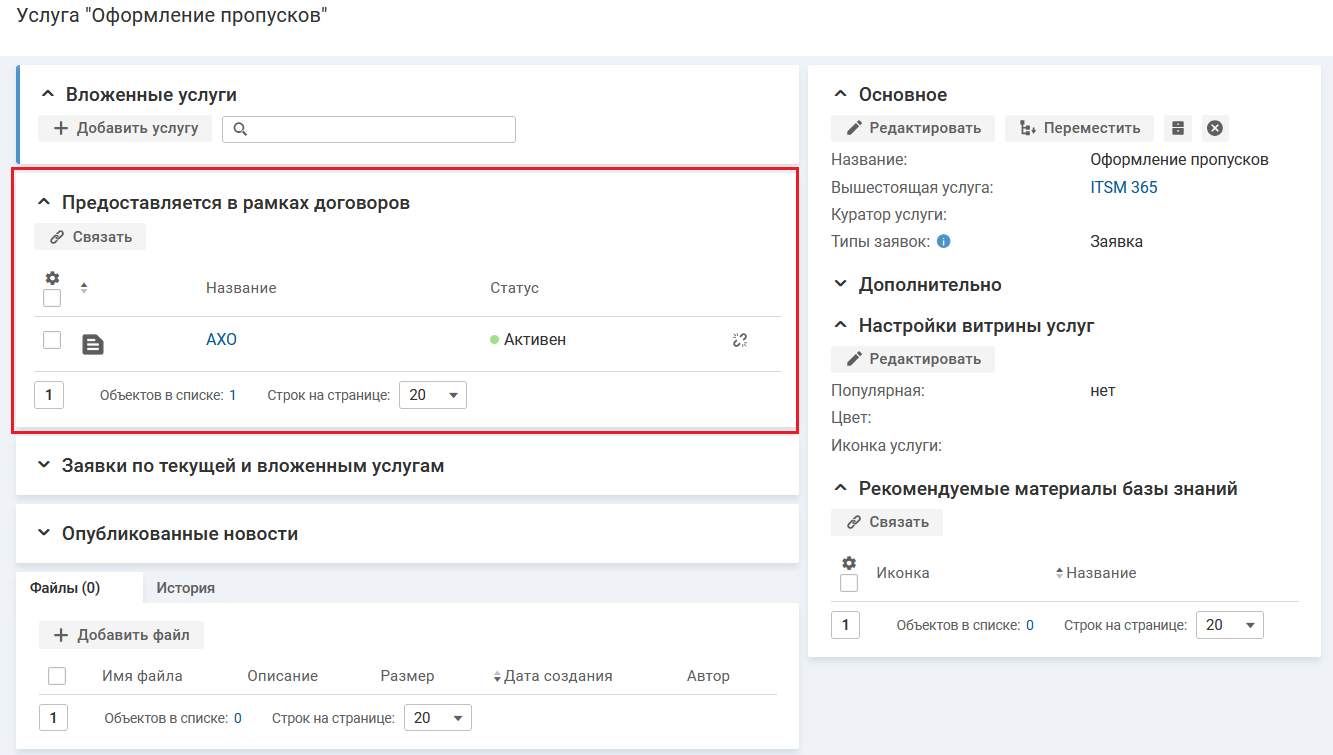Click the gear icon in the knowledge base table
Image resolution: width=1333 pixels, height=755 pixels.
click(x=849, y=563)
